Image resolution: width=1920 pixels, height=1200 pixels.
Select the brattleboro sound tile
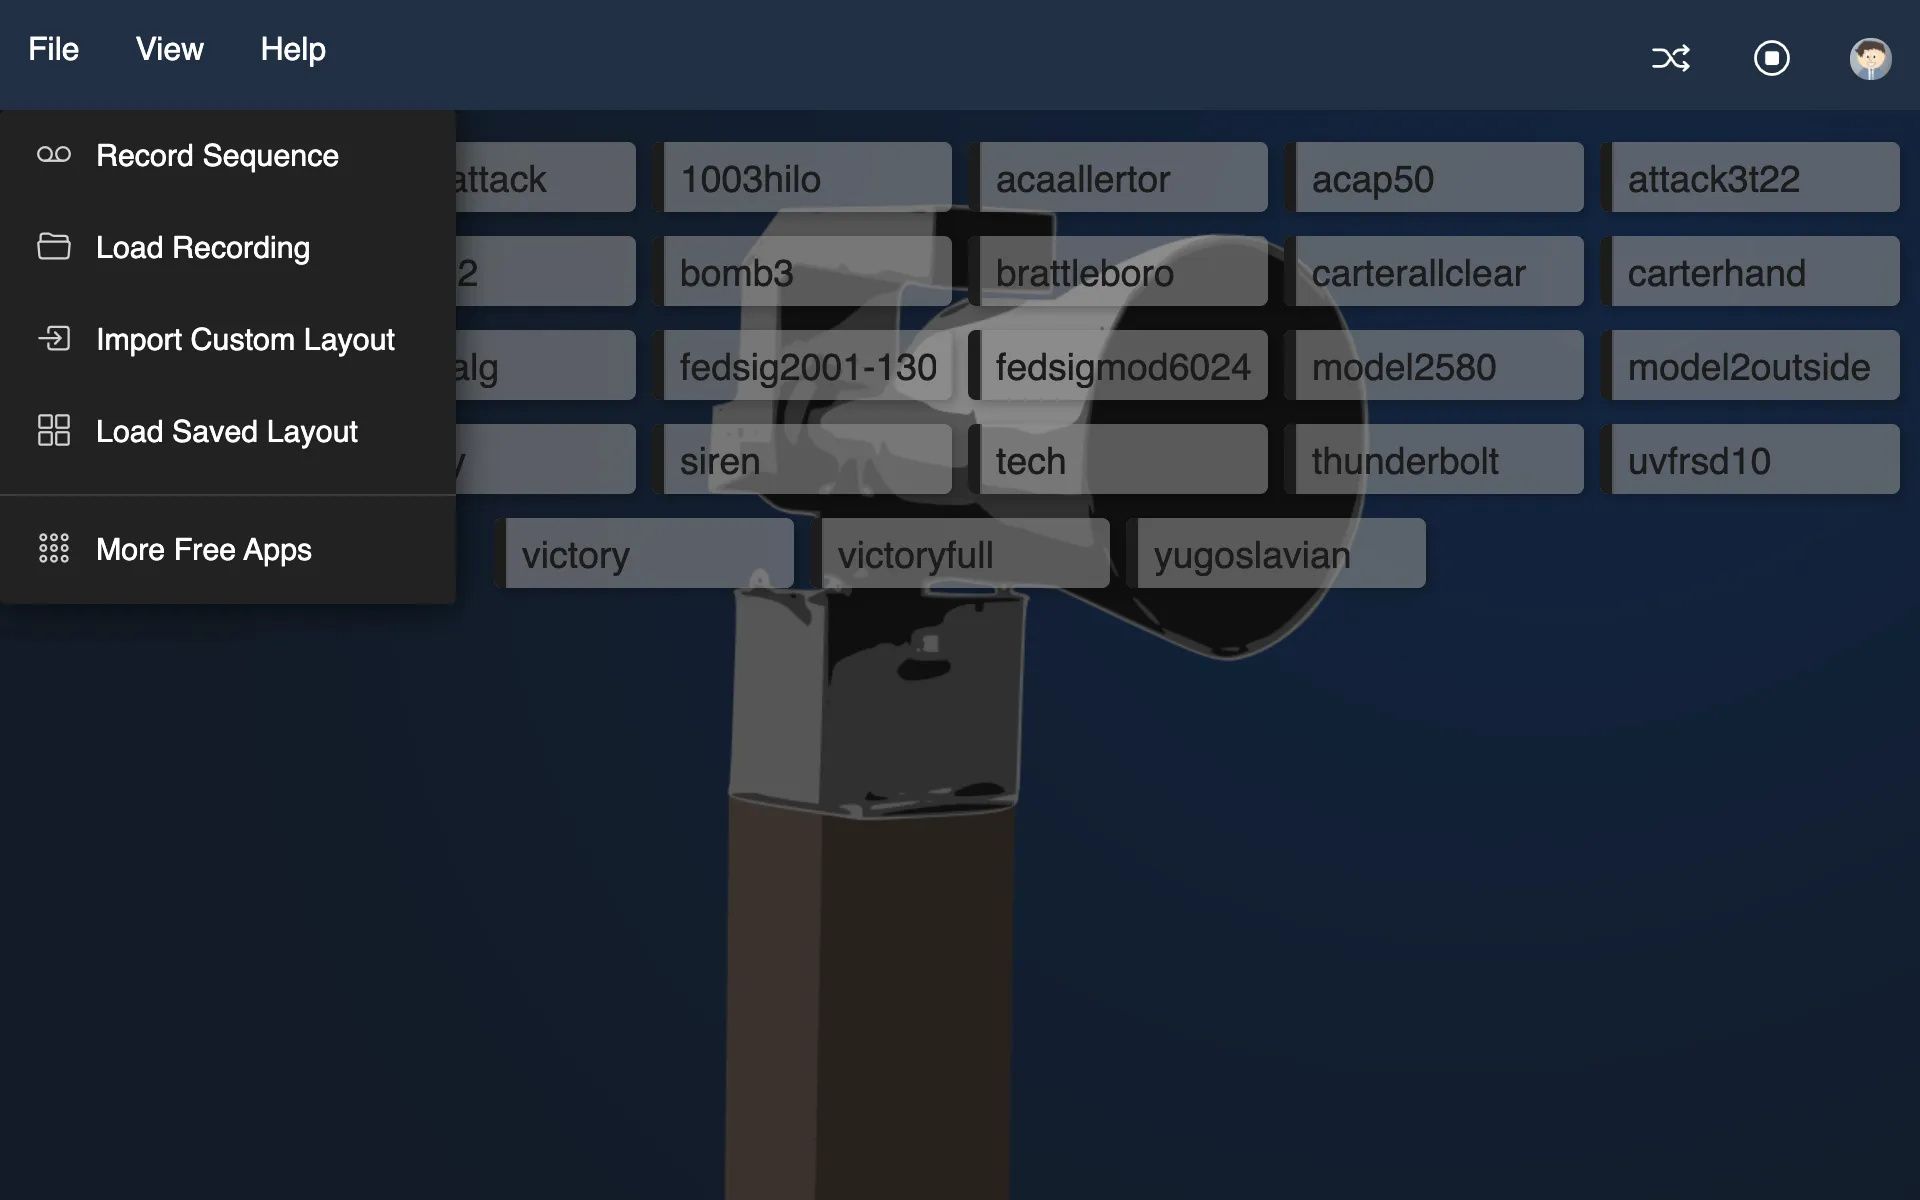(1124, 271)
